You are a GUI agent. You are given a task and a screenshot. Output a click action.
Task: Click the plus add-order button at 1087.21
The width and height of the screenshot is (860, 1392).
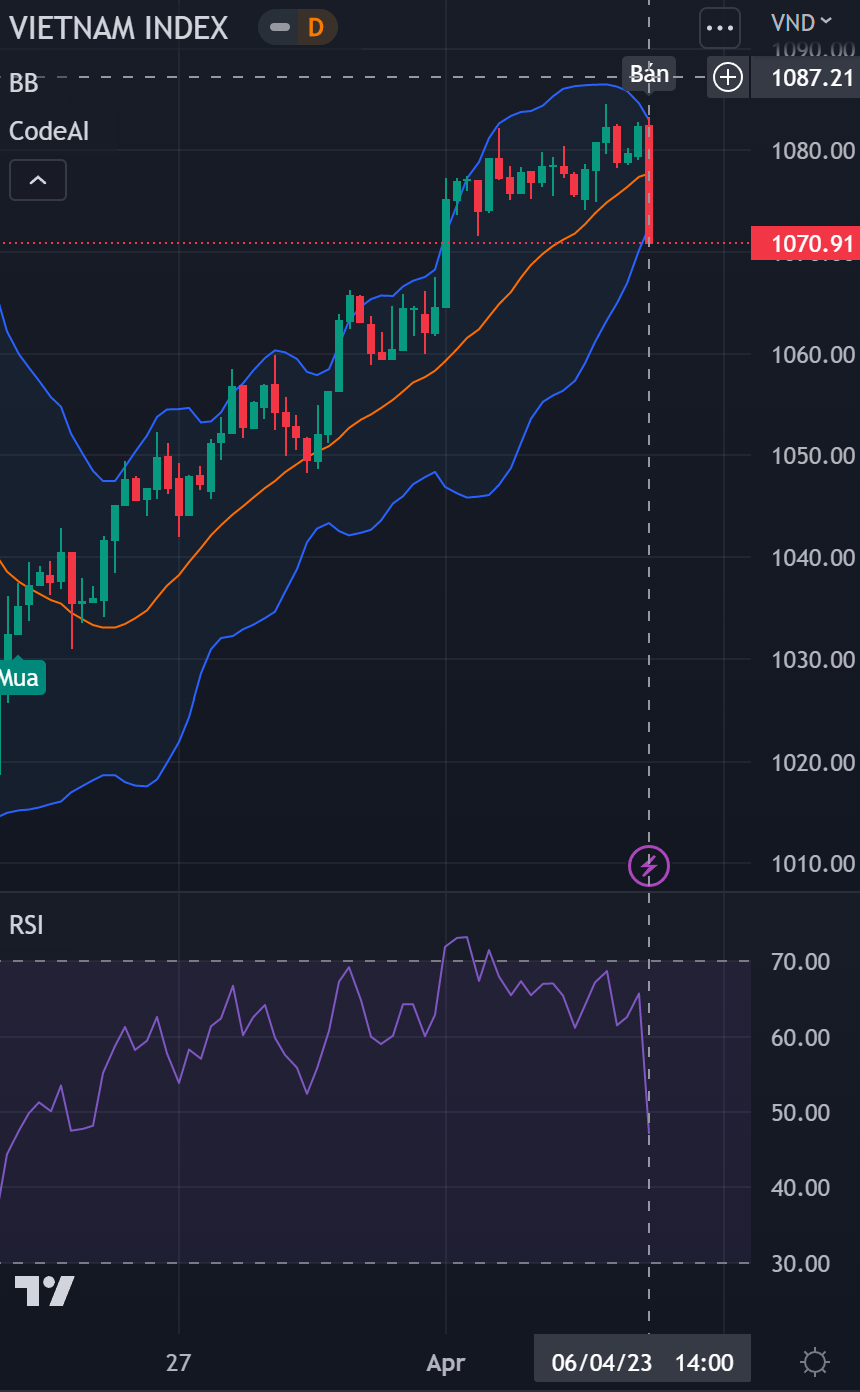click(x=727, y=77)
